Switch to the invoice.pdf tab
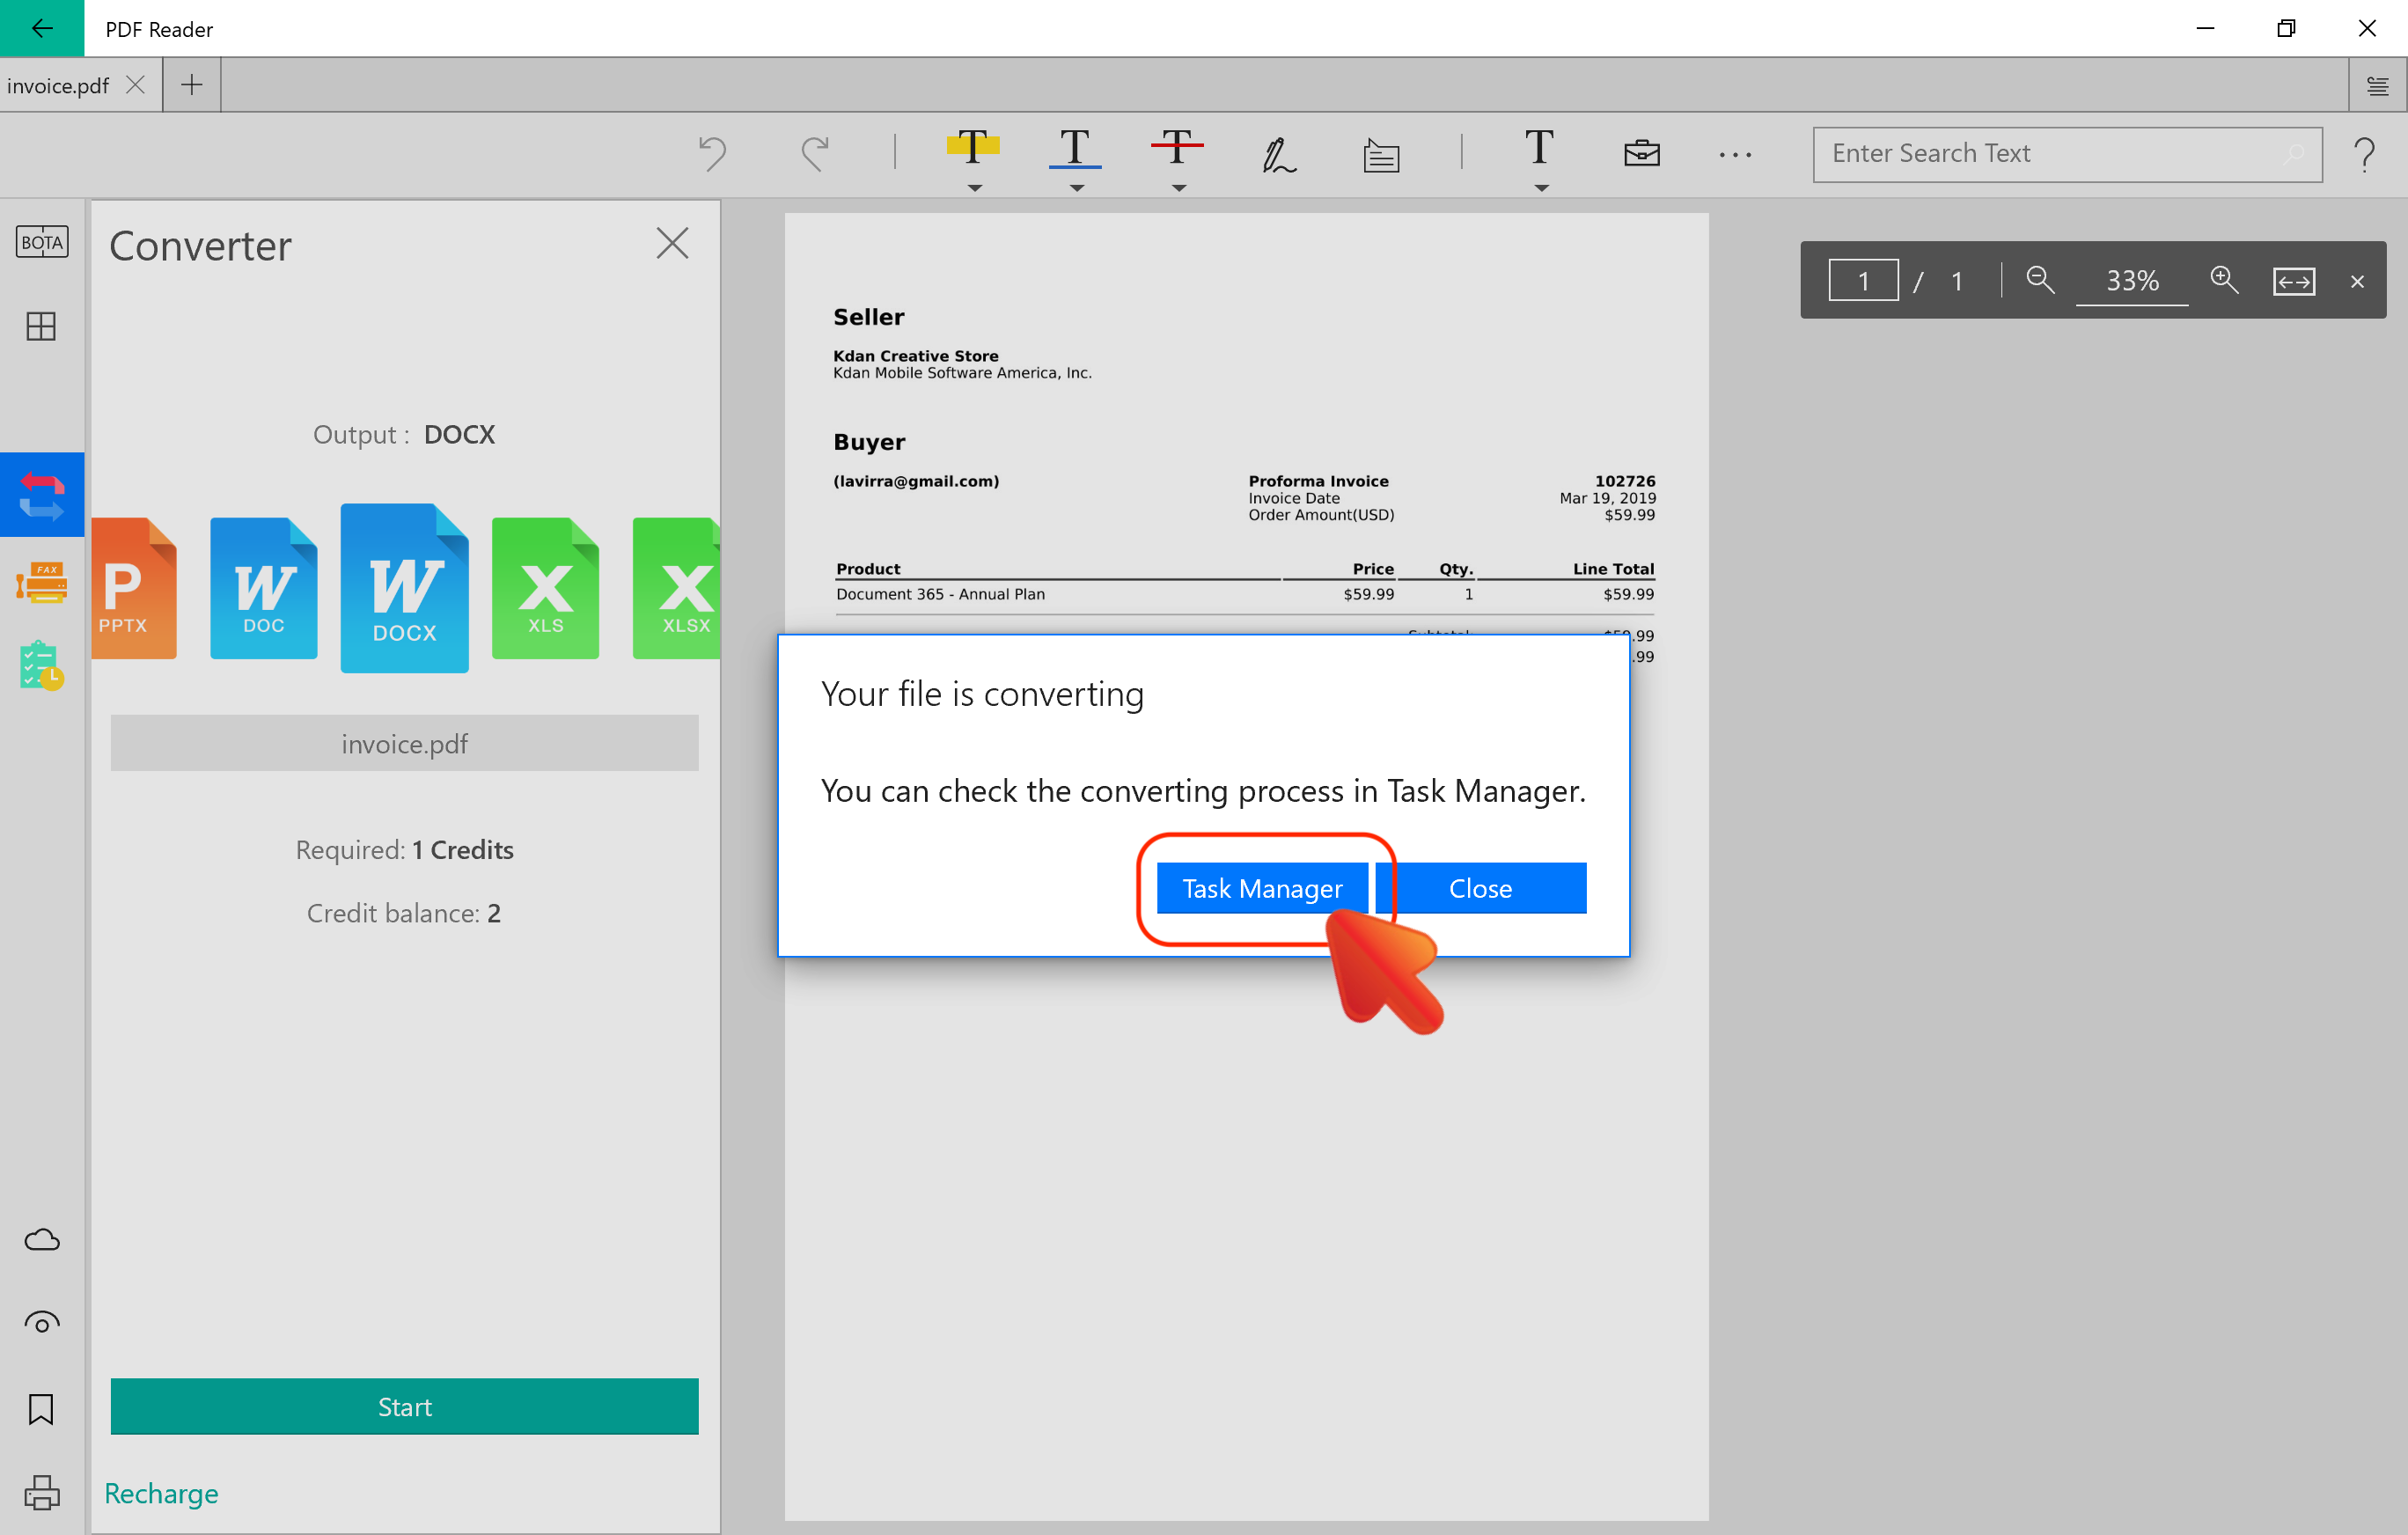Image resolution: width=2408 pixels, height=1535 pixels. click(x=58, y=85)
